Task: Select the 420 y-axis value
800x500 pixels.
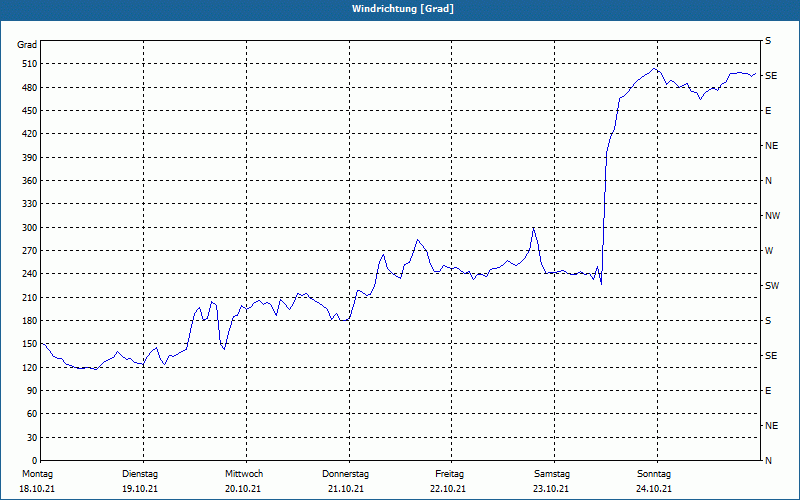Action: tap(29, 134)
